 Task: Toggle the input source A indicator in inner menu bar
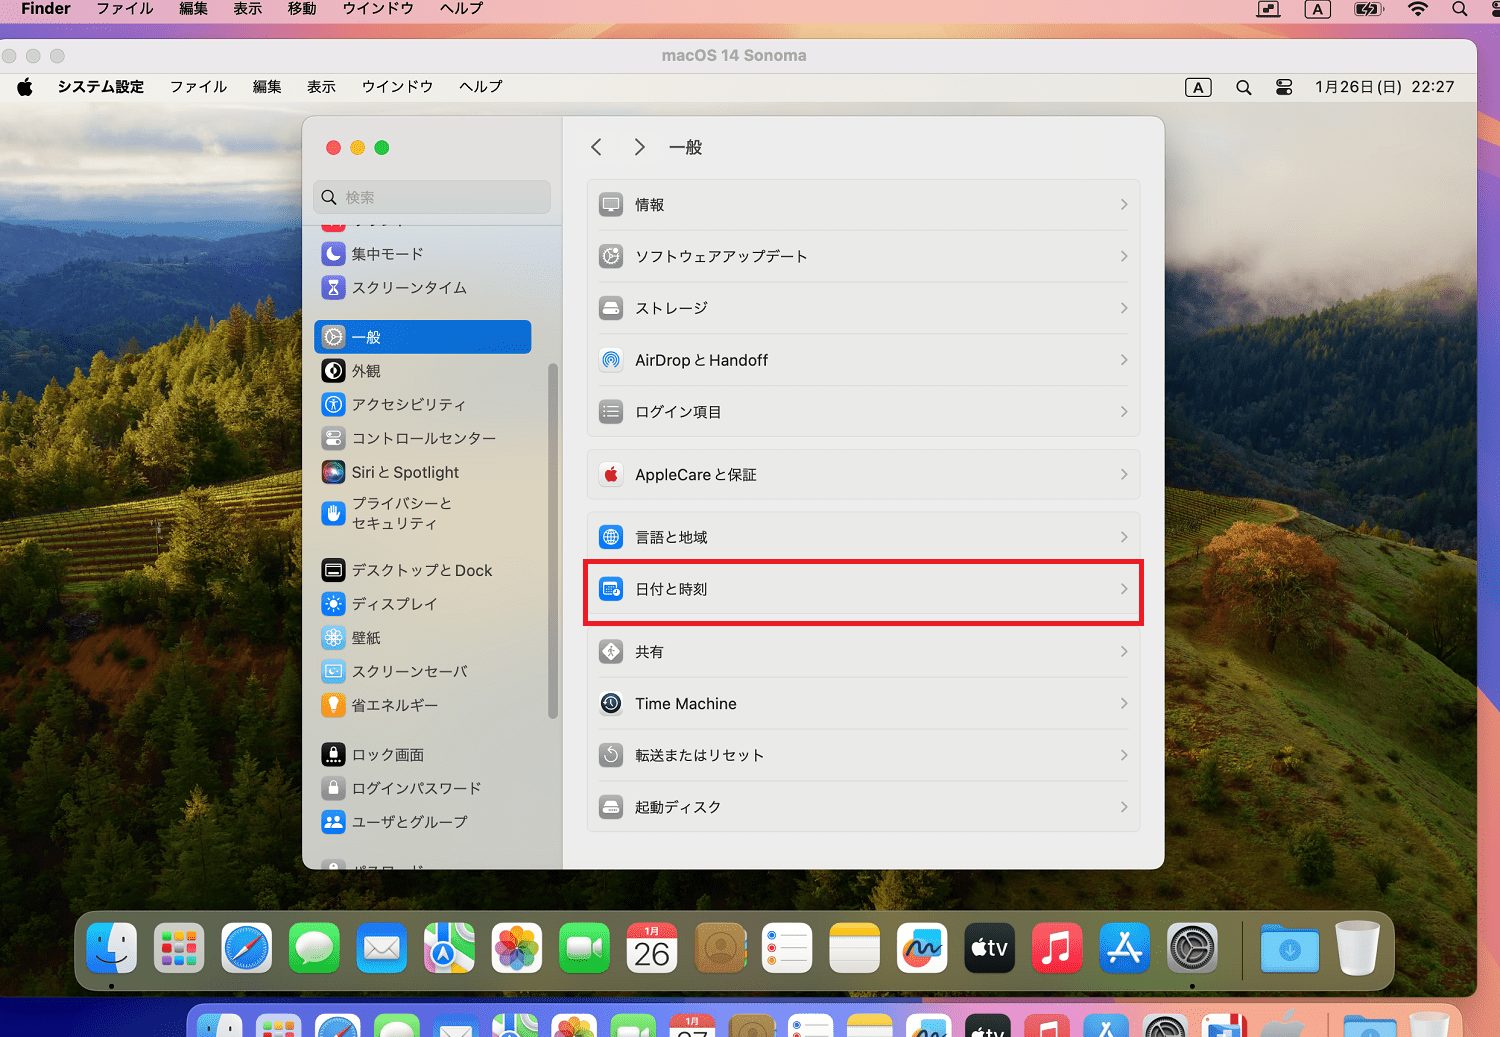1198,87
